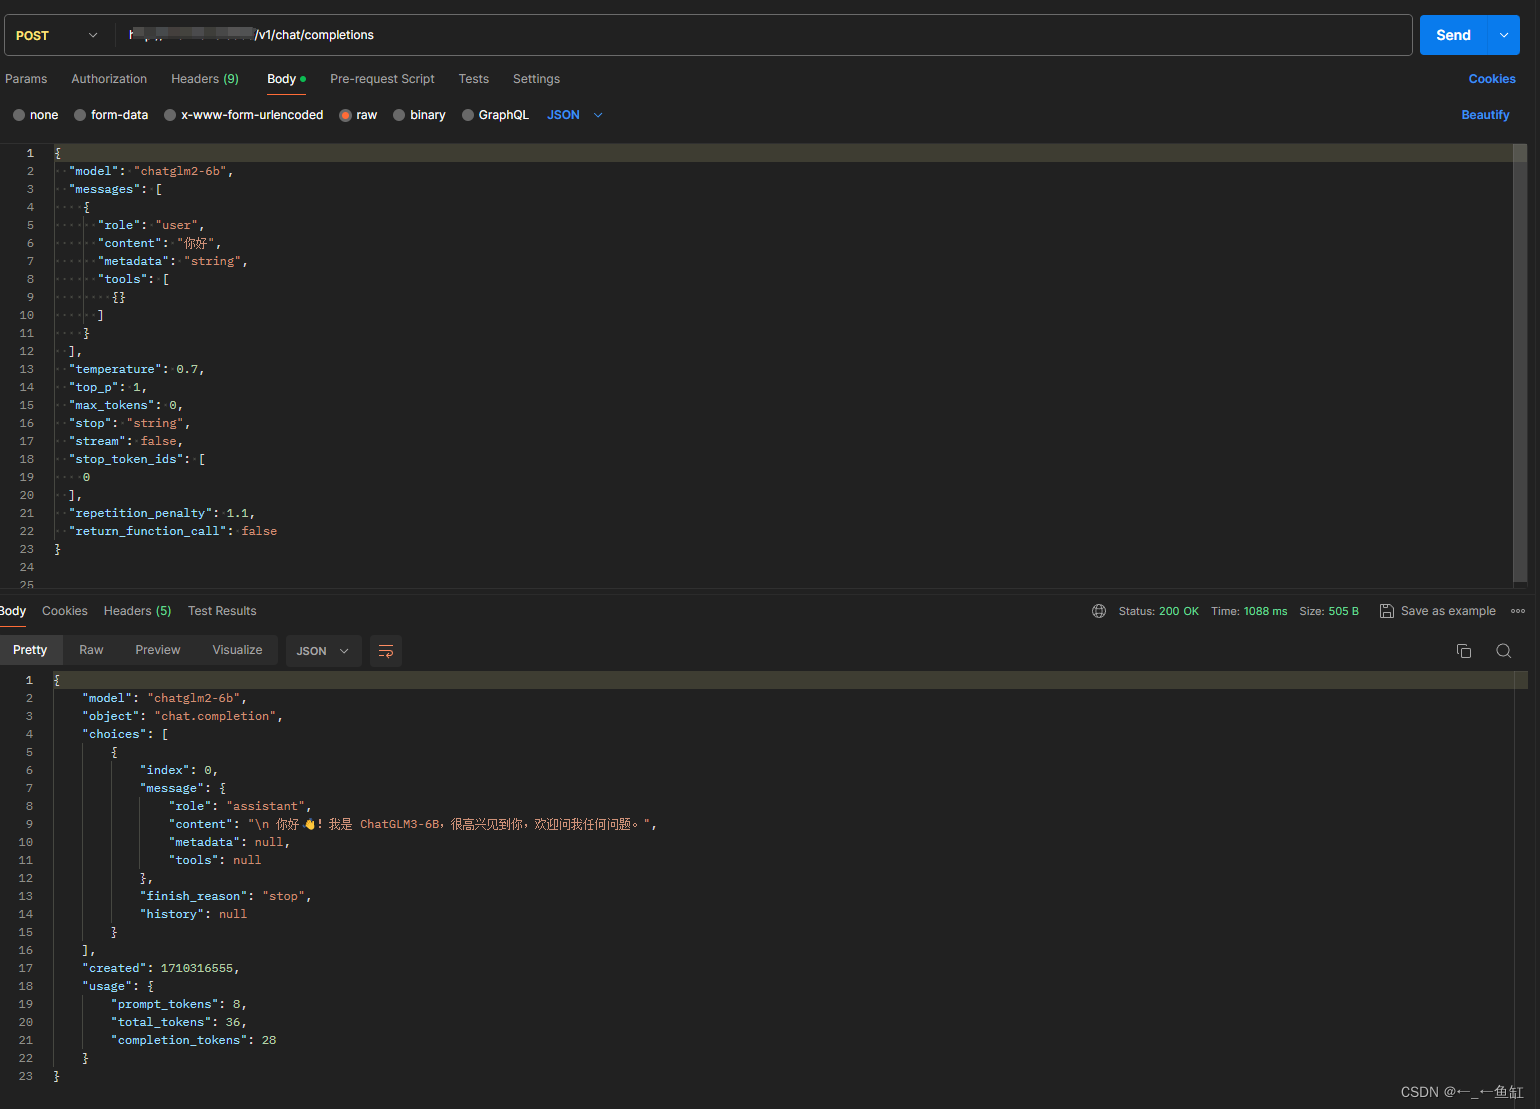Open the Send button's dropdown arrow
1540x1109 pixels.
point(1502,34)
